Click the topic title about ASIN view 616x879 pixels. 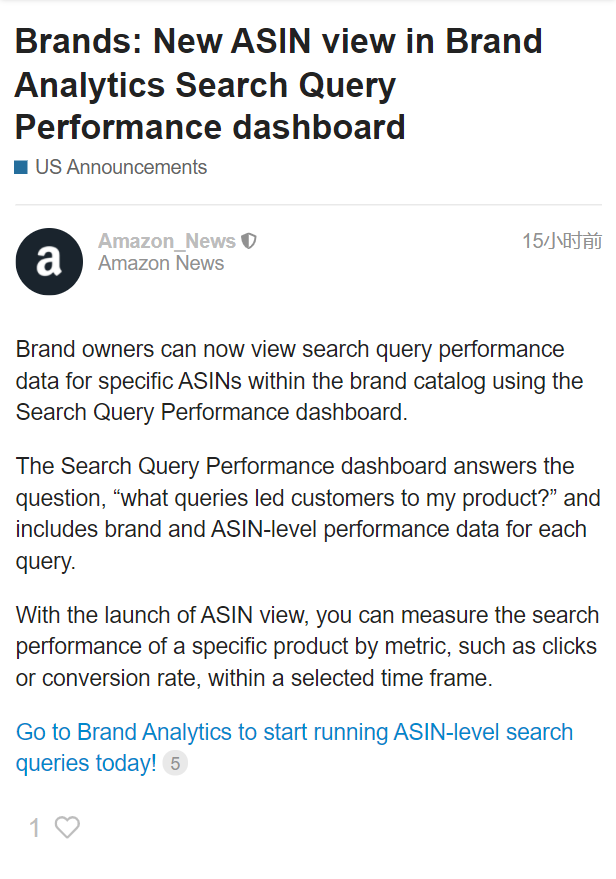pyautogui.click(x=279, y=84)
